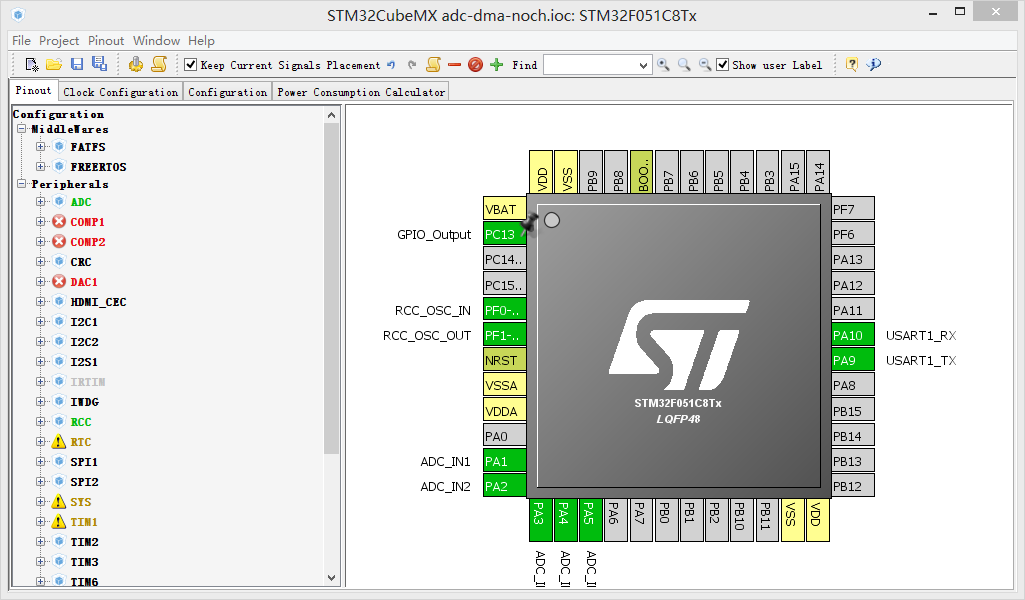1025x600 pixels.
Task: Toggle Show user Label checkbox
Action: tap(722, 65)
